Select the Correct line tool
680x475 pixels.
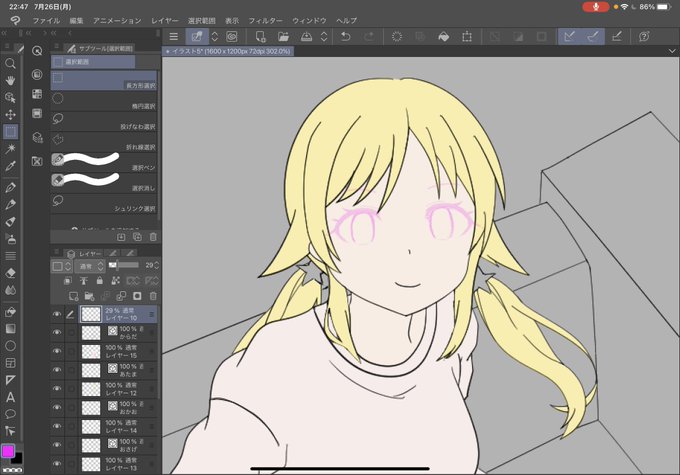pos(10,431)
